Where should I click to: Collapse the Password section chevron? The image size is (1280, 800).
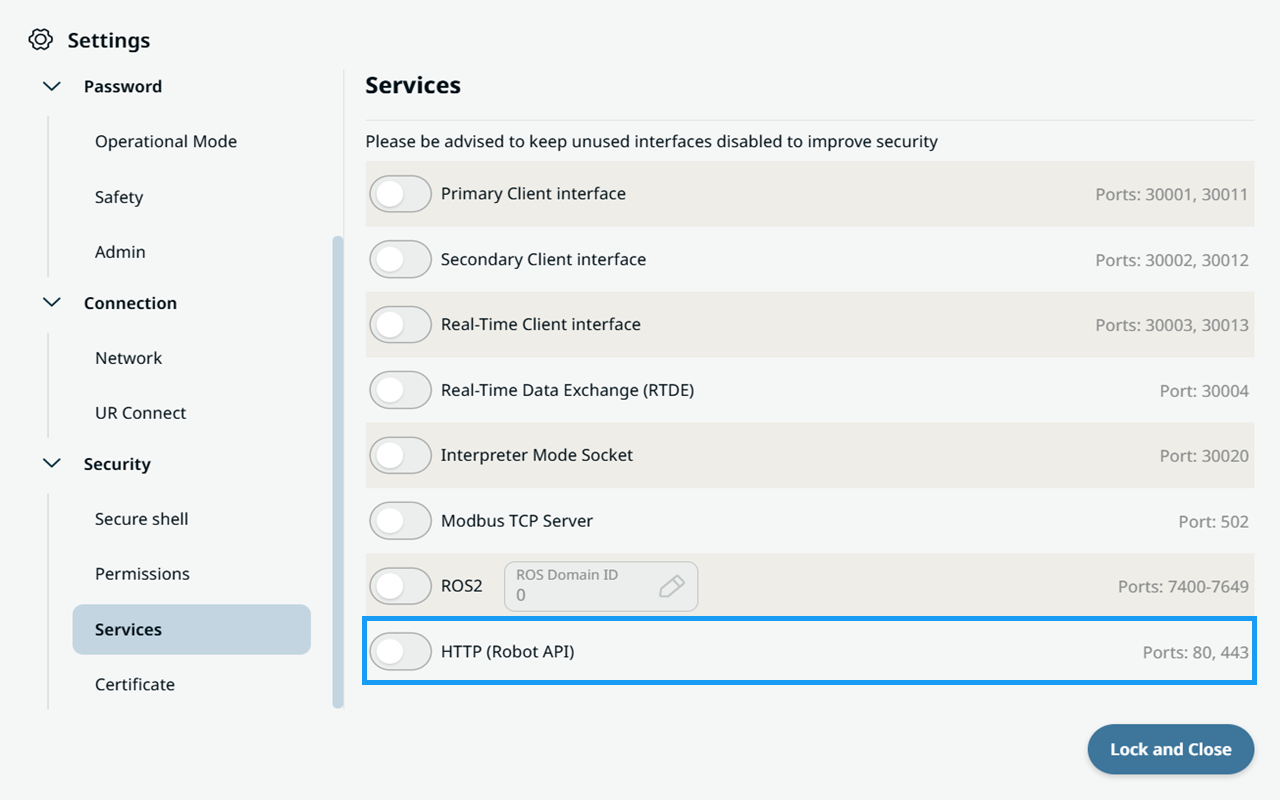[52, 86]
